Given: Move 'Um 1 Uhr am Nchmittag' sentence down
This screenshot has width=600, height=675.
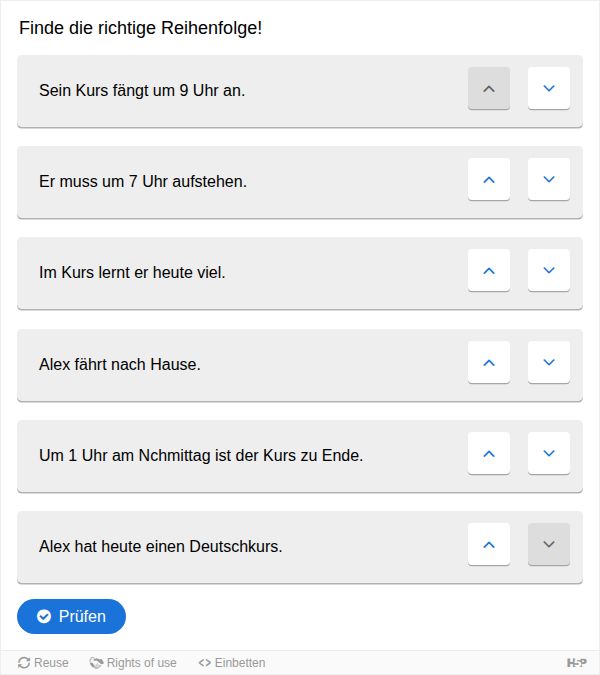Looking at the screenshot, I should [548, 454].
